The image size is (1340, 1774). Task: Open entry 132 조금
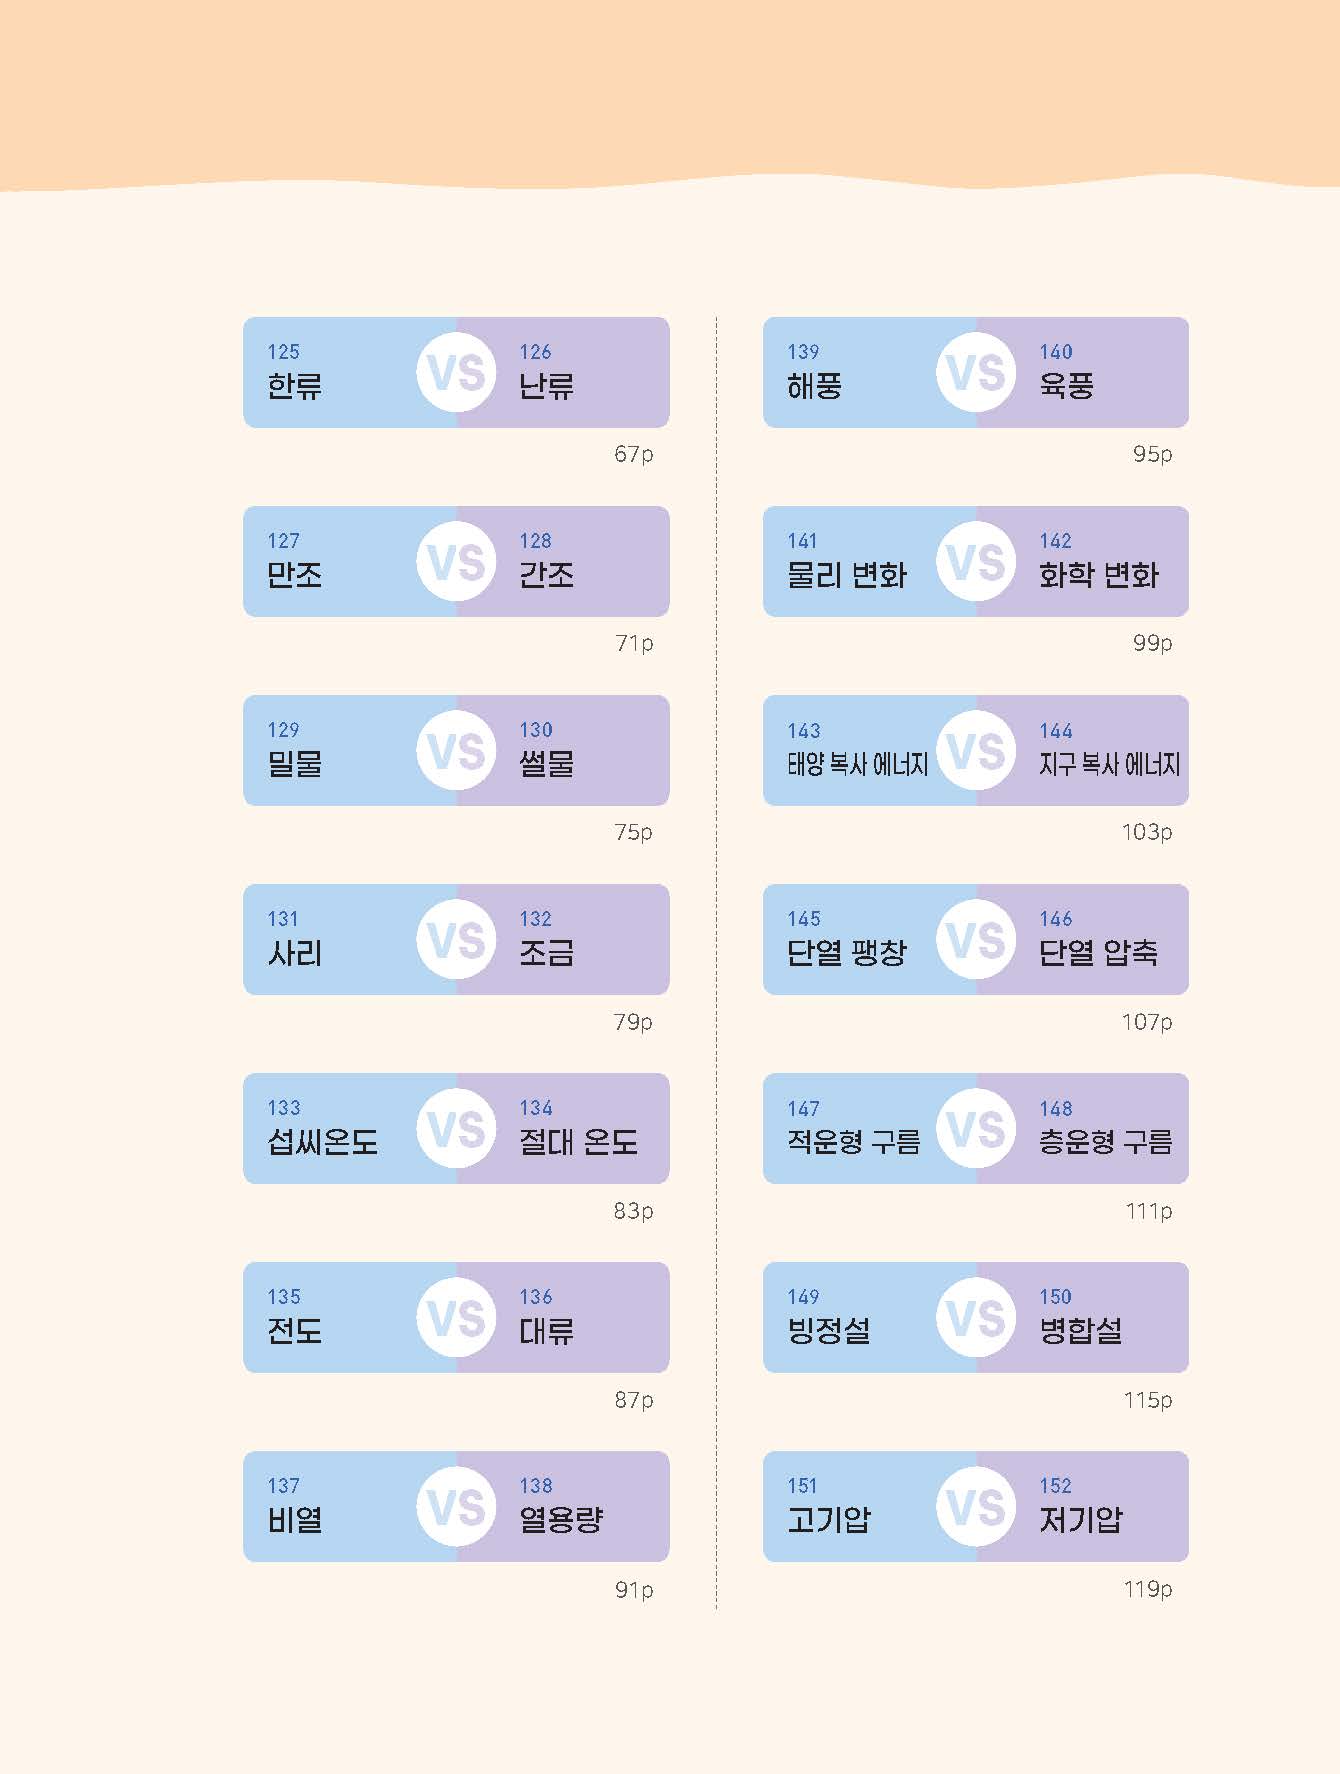(x=582, y=939)
